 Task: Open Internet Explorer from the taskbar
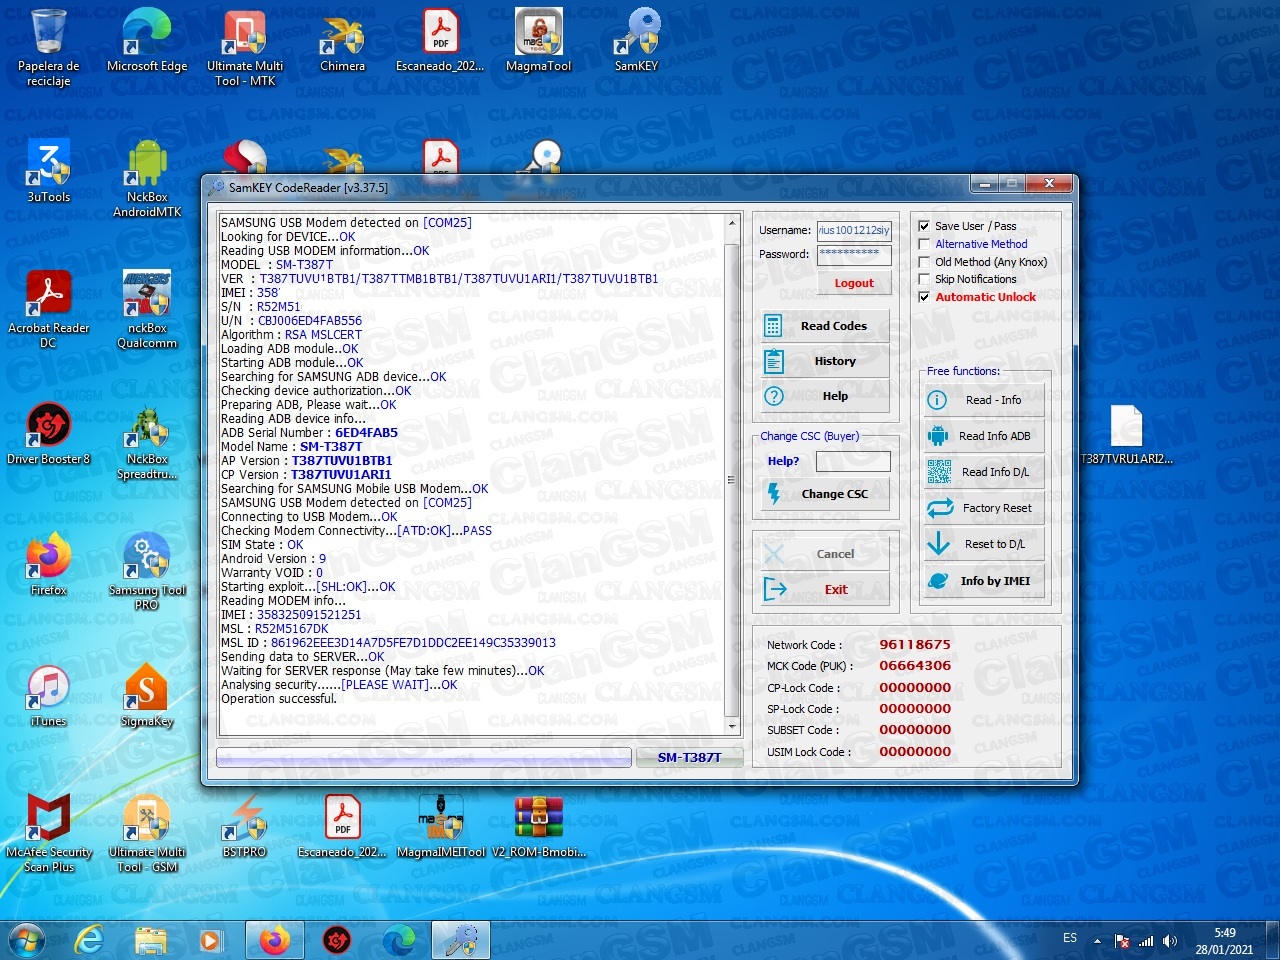coord(90,940)
